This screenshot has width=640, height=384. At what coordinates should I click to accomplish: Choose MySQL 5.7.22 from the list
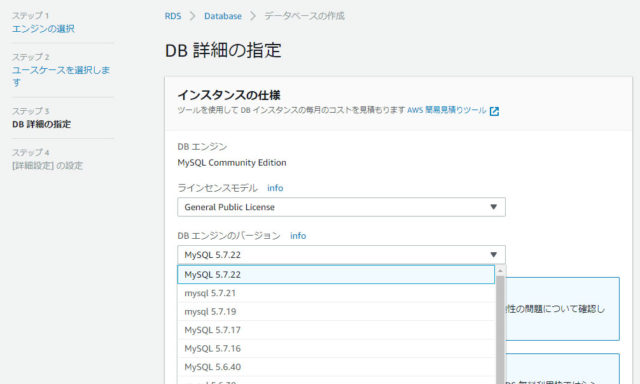[336, 274]
